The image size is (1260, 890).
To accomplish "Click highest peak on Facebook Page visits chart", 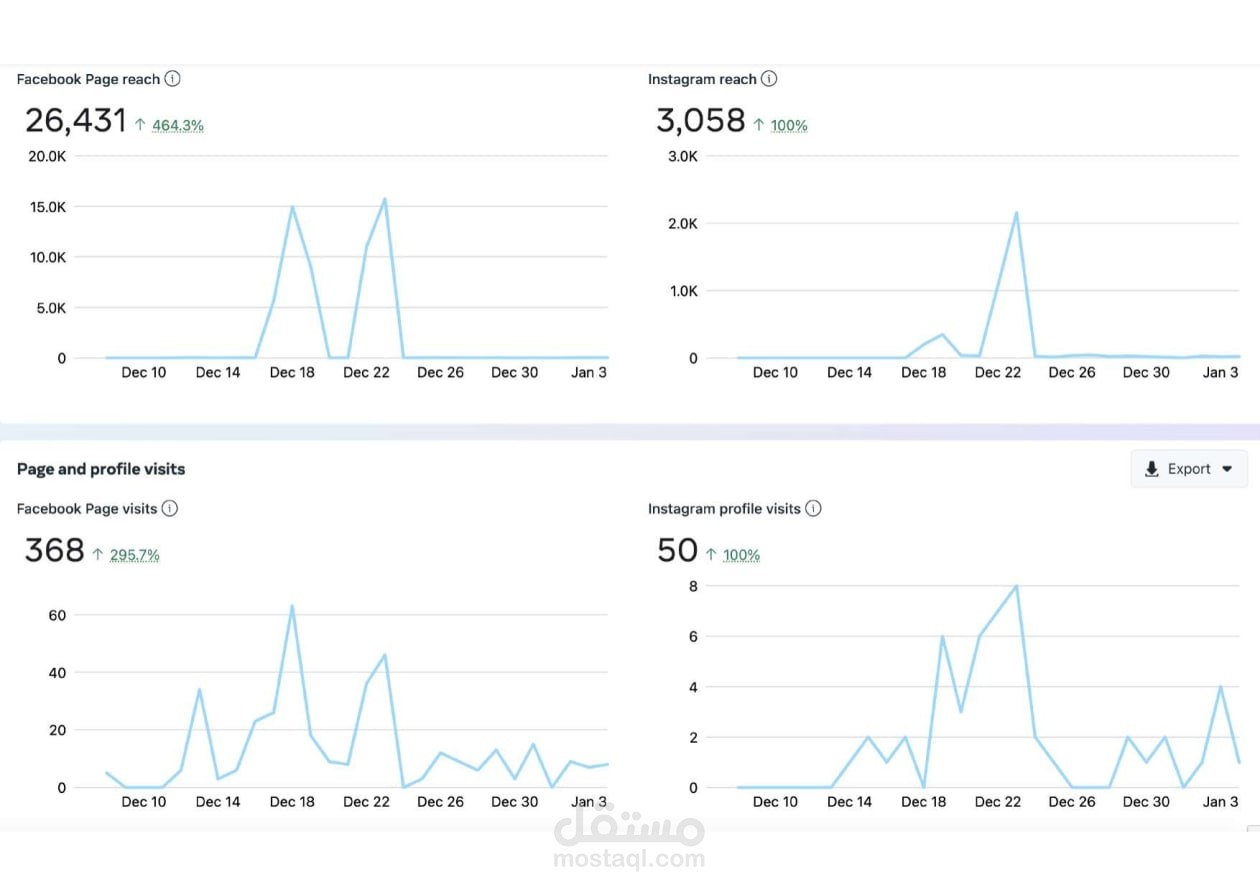I will [292, 605].
